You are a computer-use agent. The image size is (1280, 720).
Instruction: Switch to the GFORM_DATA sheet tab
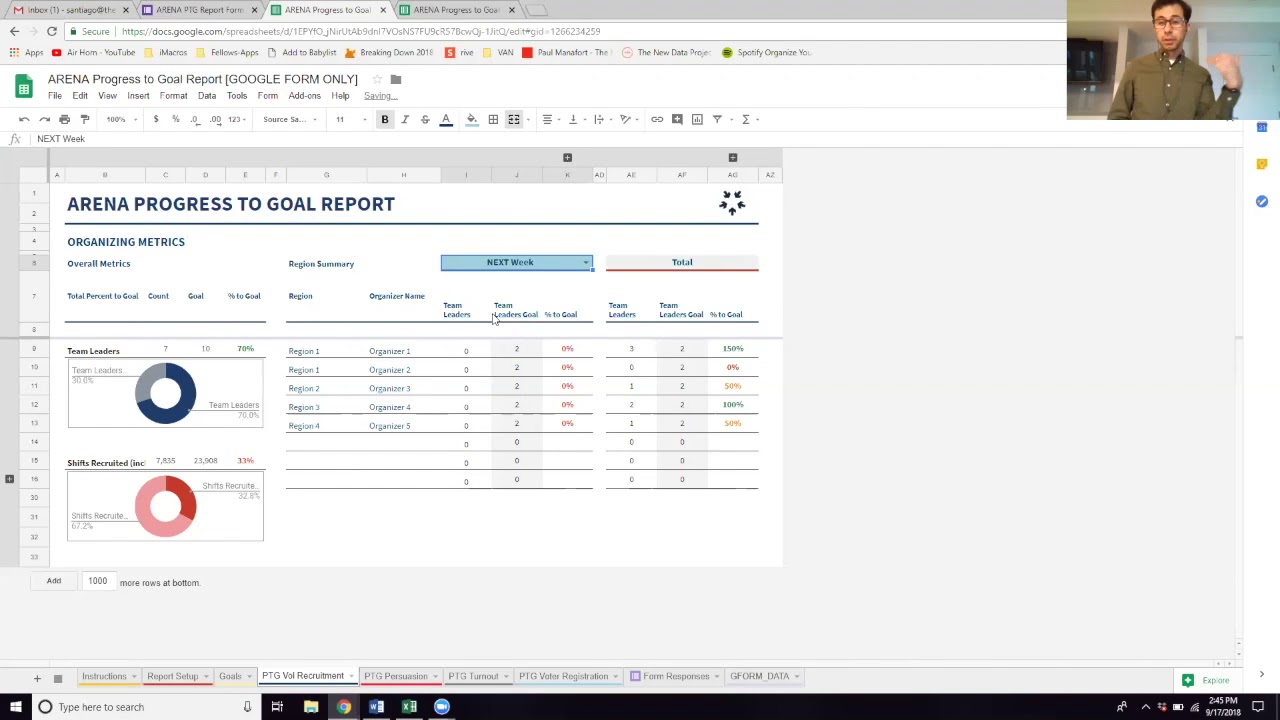pyautogui.click(x=760, y=676)
